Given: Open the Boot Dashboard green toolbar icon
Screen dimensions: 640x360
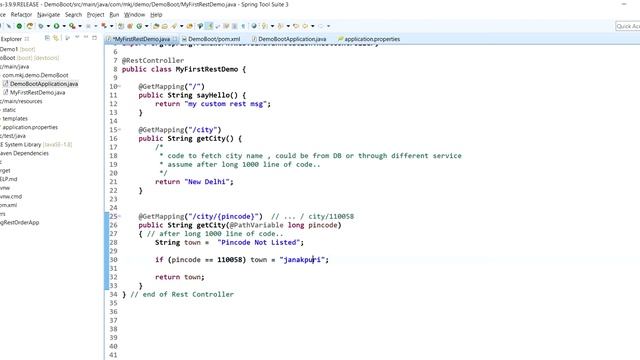Looking at the screenshot, I should (19, 26).
